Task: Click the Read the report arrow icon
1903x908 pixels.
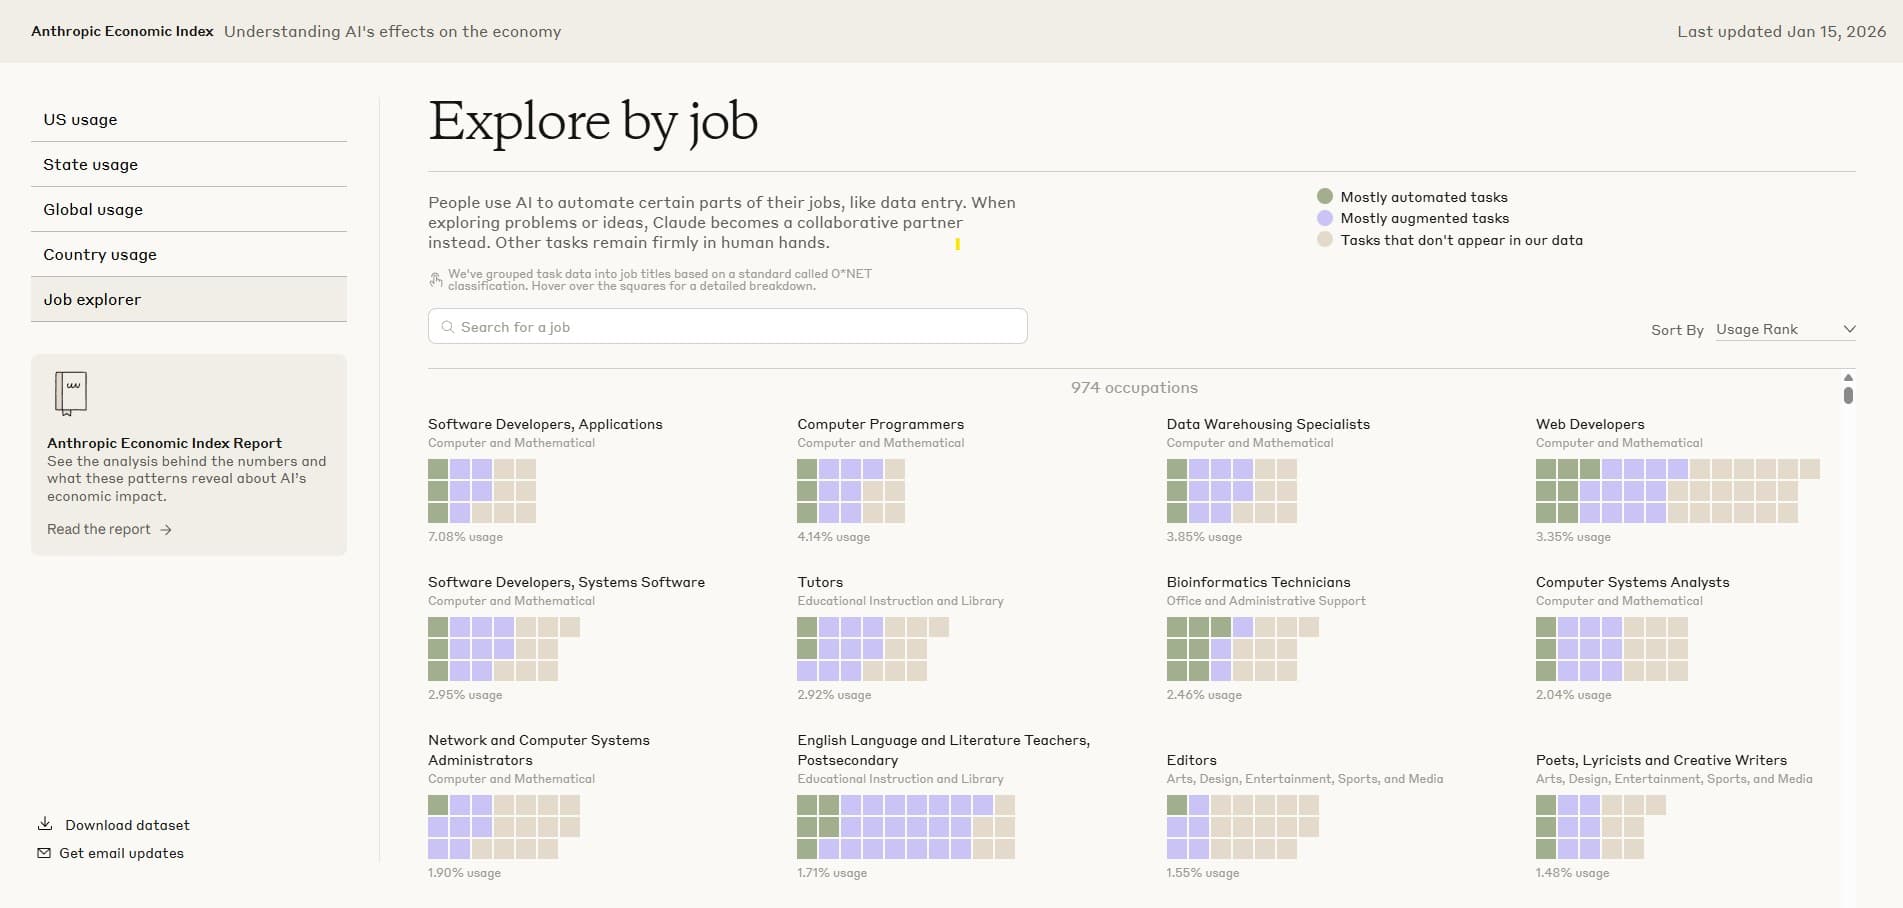Action: point(166,530)
